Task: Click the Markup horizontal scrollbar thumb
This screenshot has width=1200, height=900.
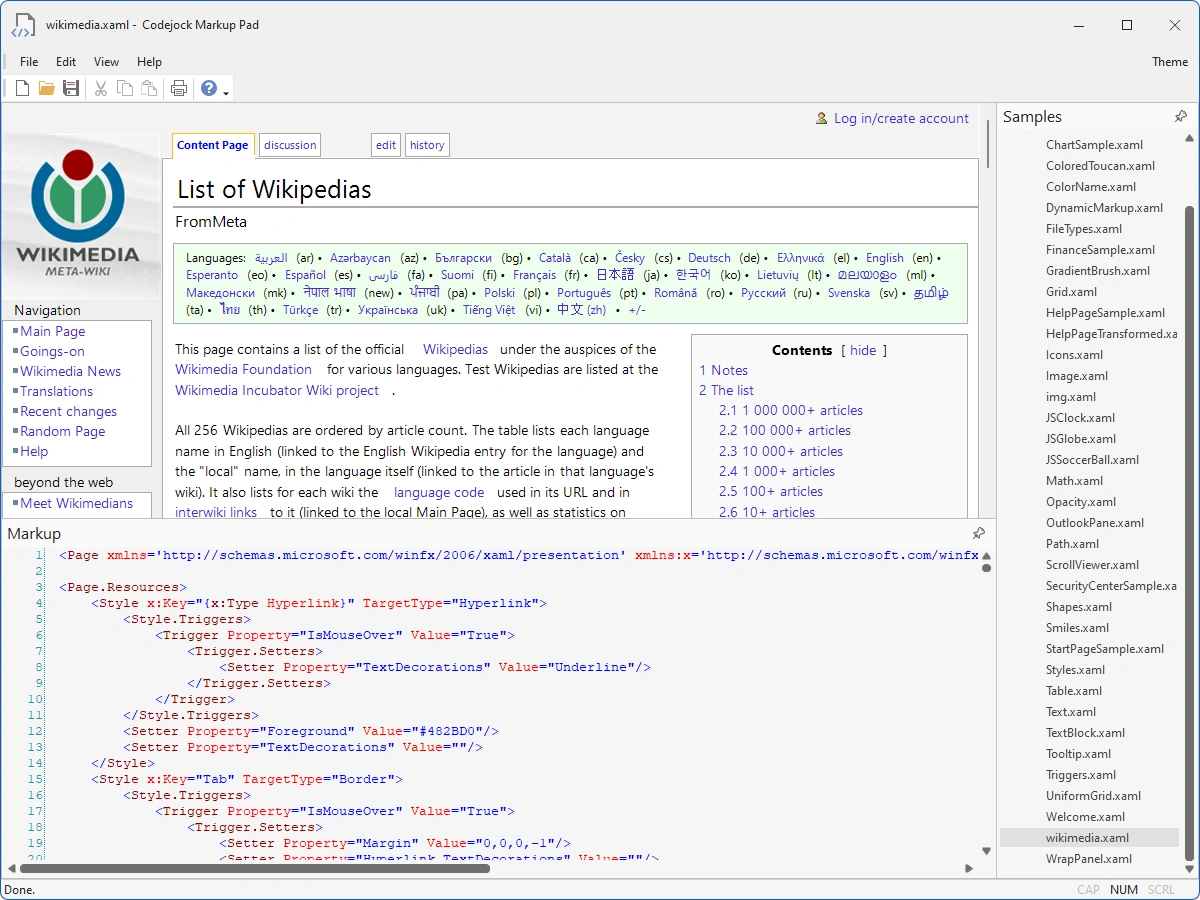Action: [x=255, y=869]
